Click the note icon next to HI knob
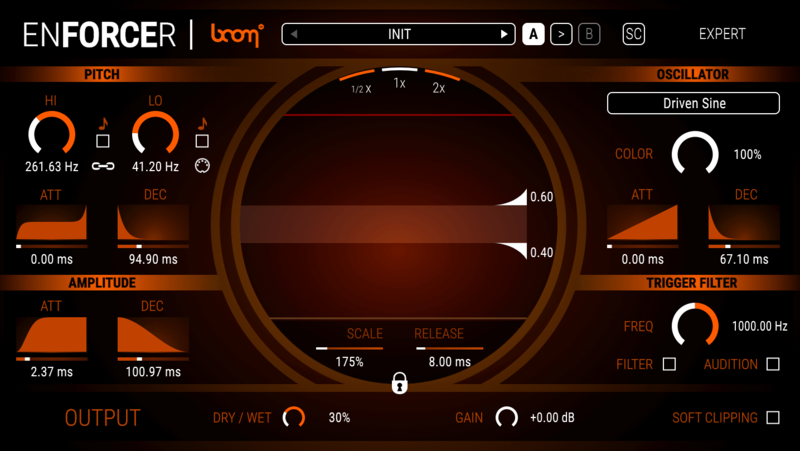This screenshot has height=451, width=800. coord(103,123)
